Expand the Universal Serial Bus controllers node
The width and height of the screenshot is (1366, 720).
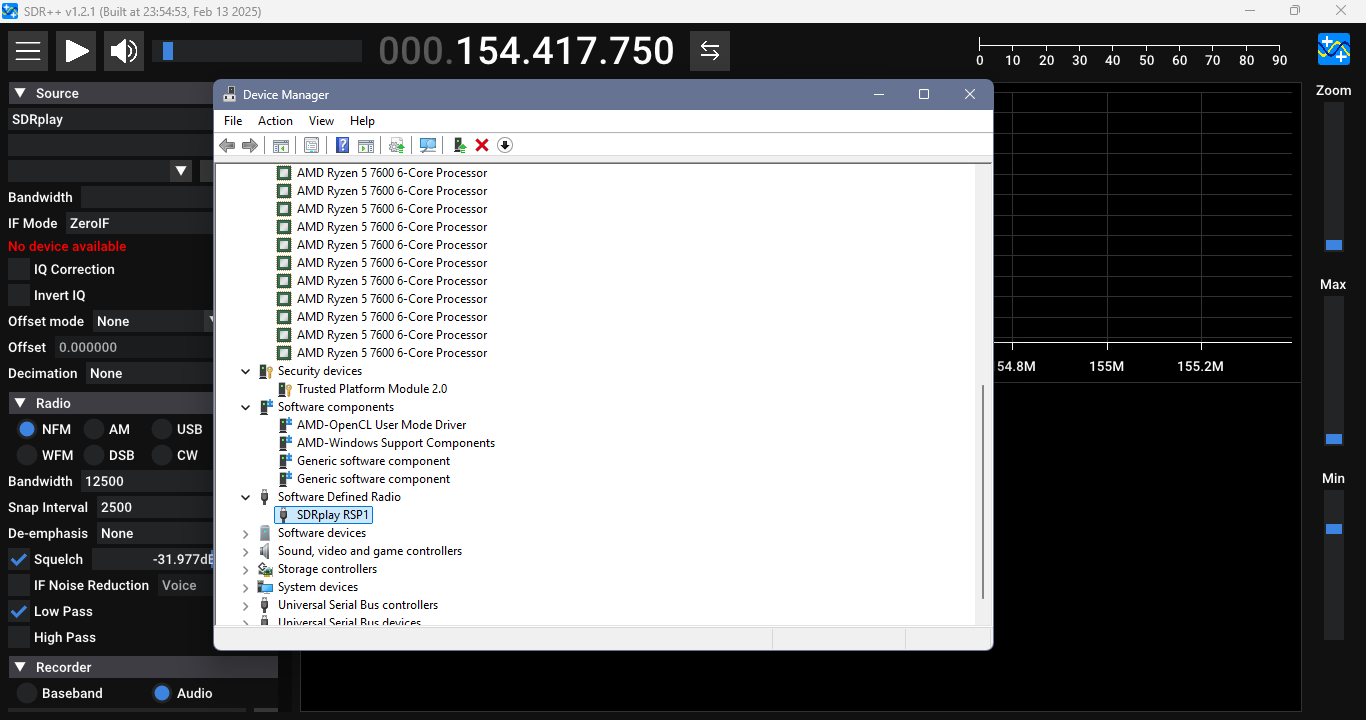click(x=246, y=605)
